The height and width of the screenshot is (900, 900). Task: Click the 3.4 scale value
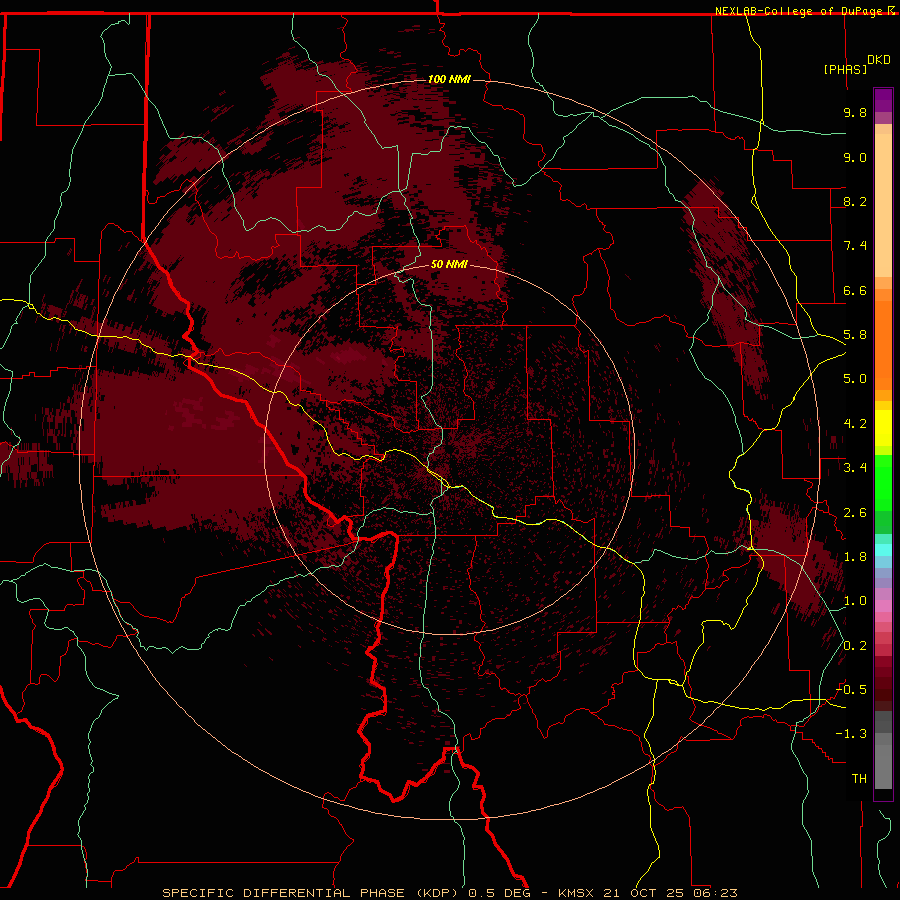[855, 468]
